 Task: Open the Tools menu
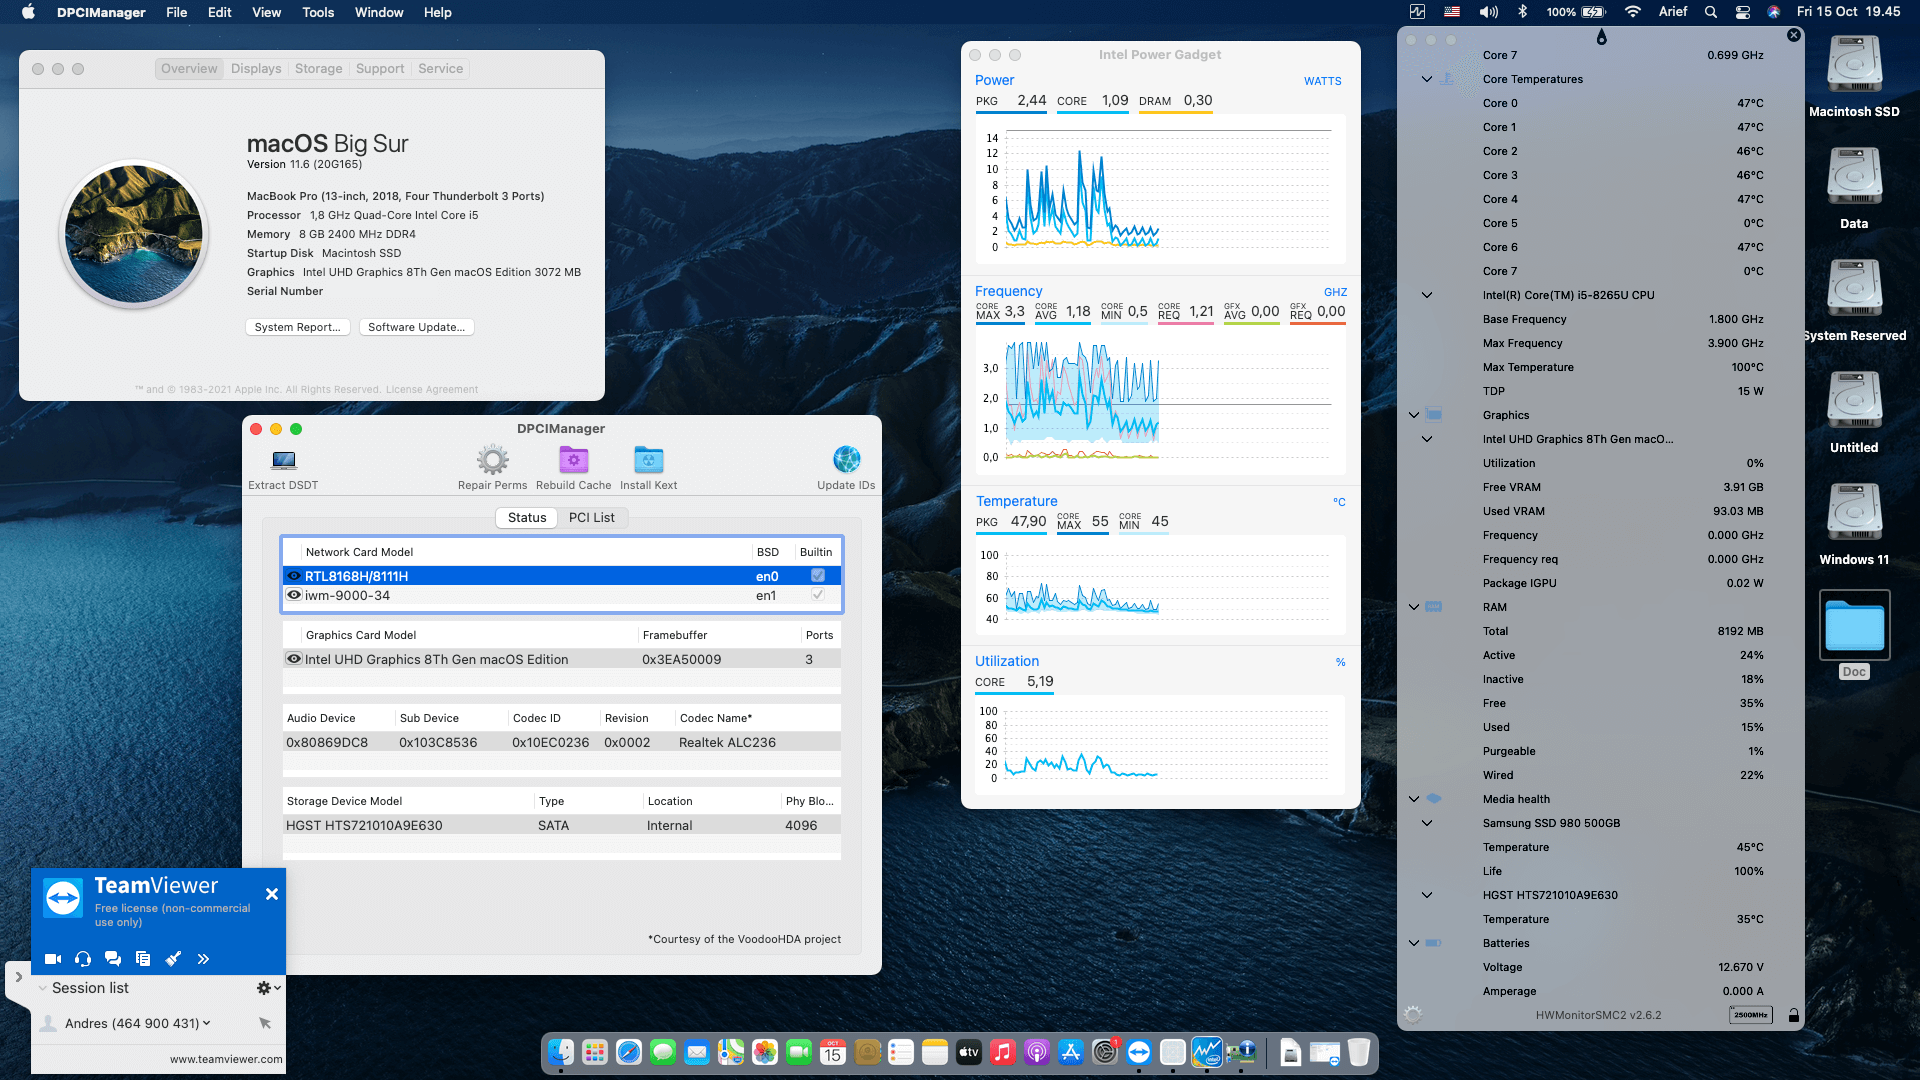[x=318, y=12]
